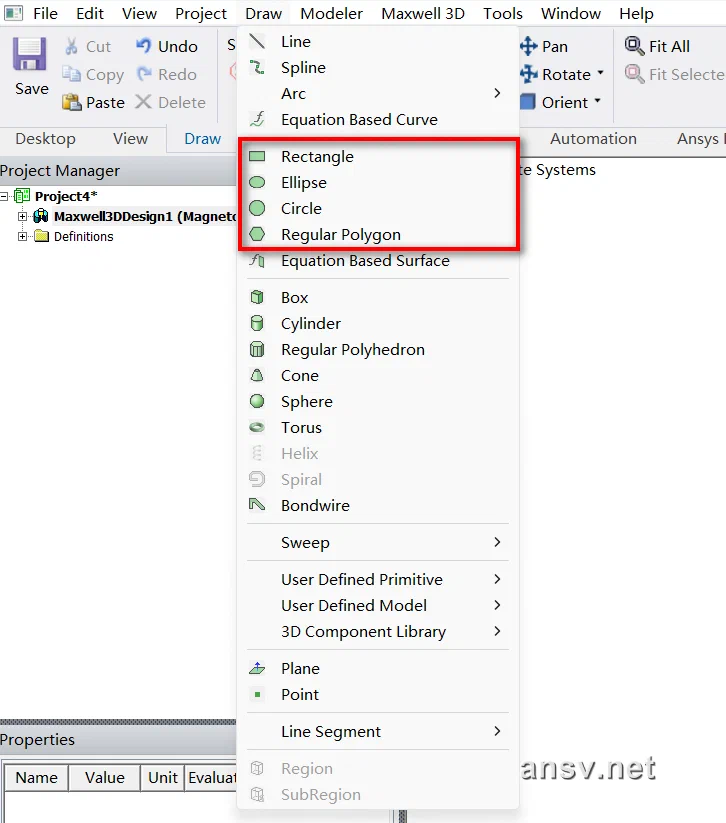Select the Equation Based Surface icon
726x823 pixels.
click(257, 260)
